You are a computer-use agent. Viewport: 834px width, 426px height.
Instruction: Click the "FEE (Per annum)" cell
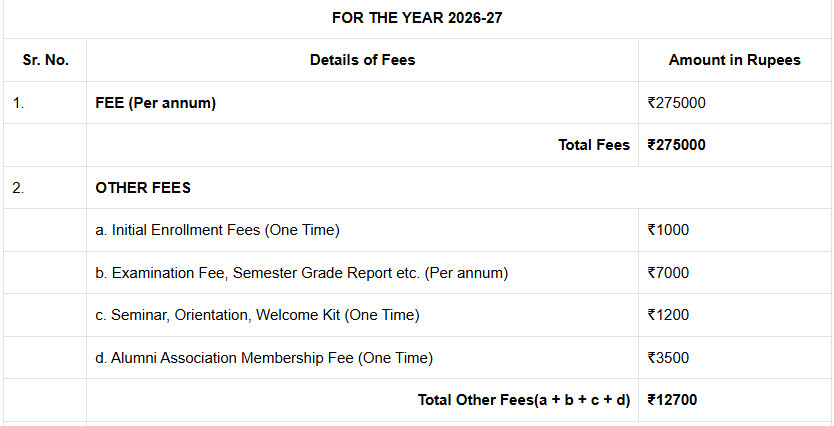[156, 102]
